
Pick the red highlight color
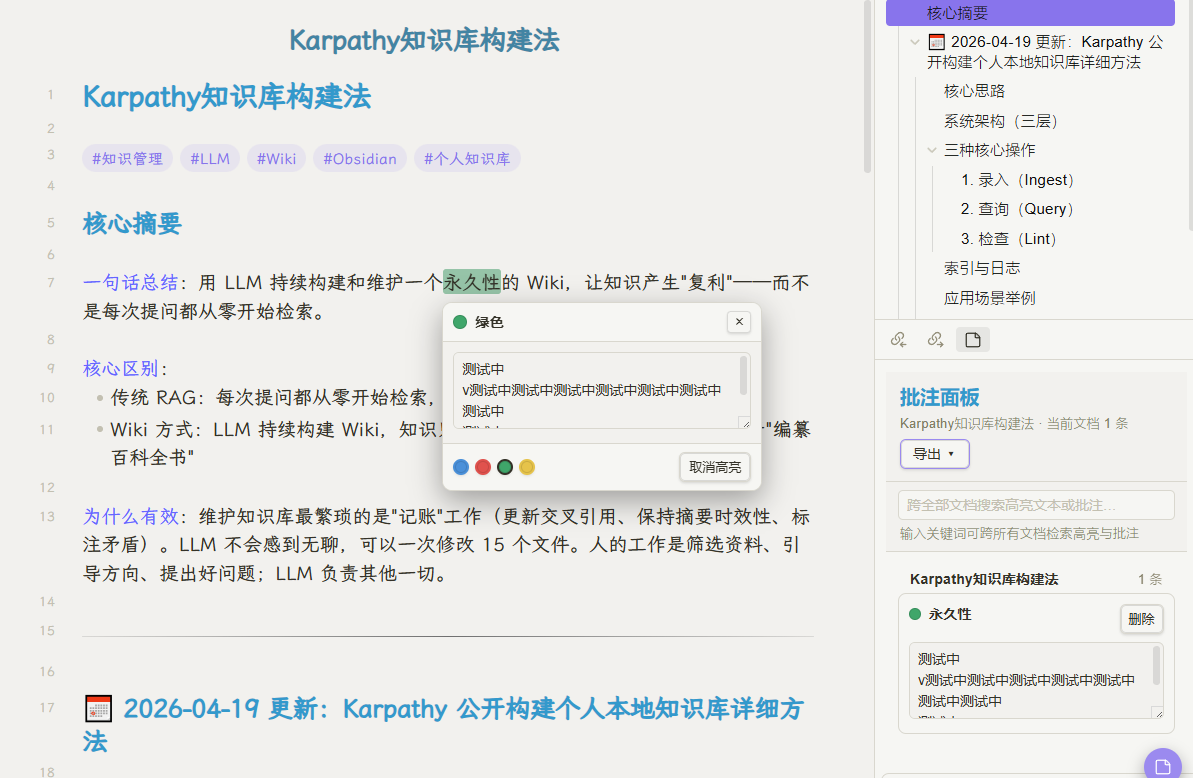483,467
